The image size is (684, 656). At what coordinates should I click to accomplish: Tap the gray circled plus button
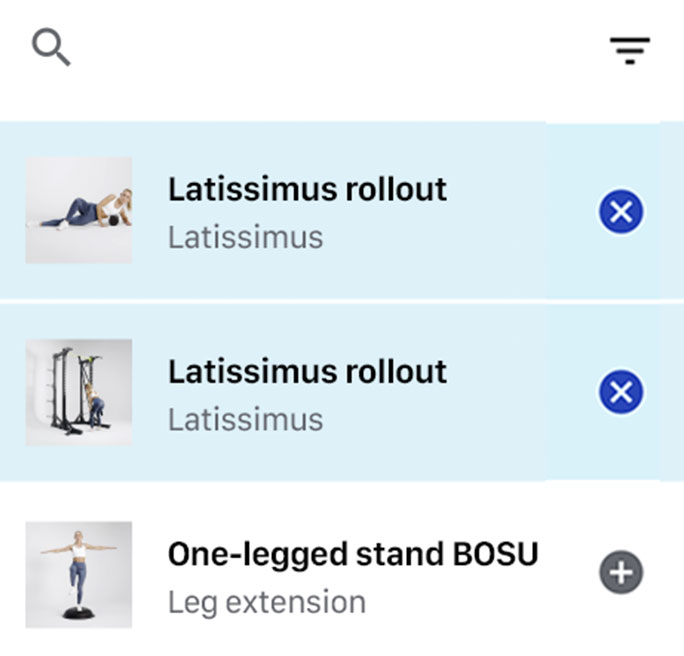tap(620, 573)
